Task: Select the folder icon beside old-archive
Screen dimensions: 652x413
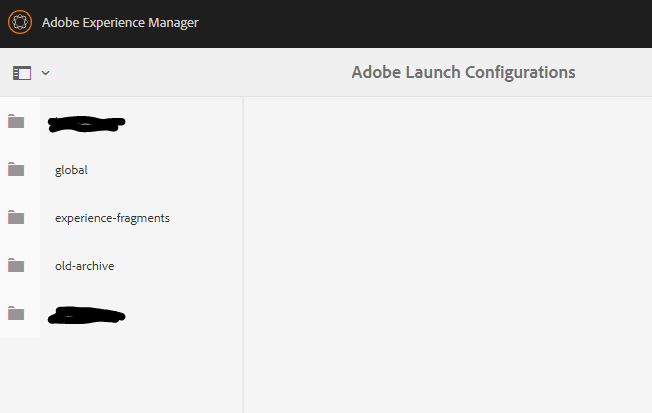Action: point(16,266)
